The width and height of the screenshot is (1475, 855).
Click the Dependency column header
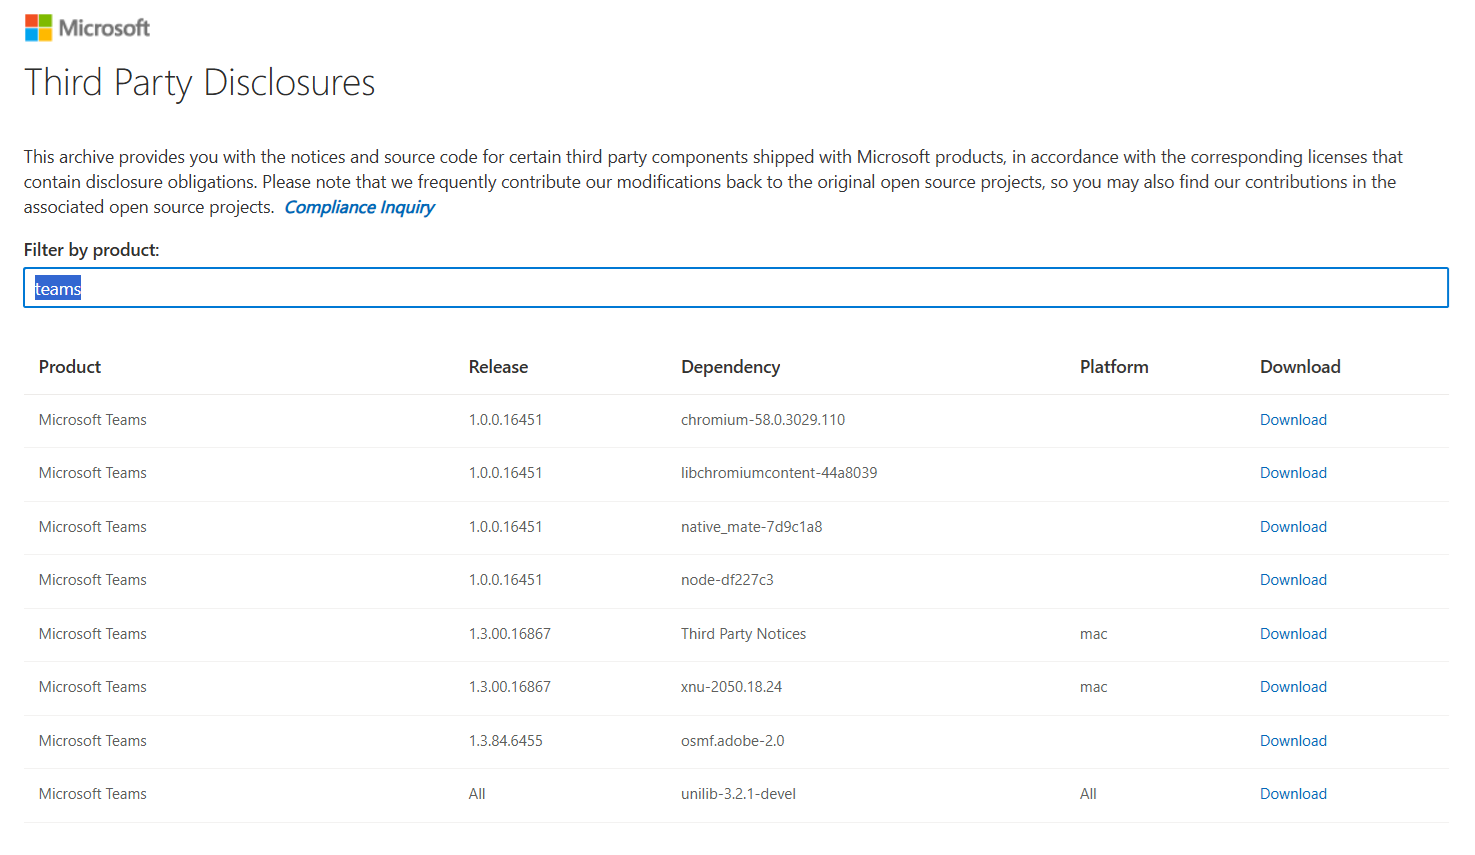click(x=730, y=367)
